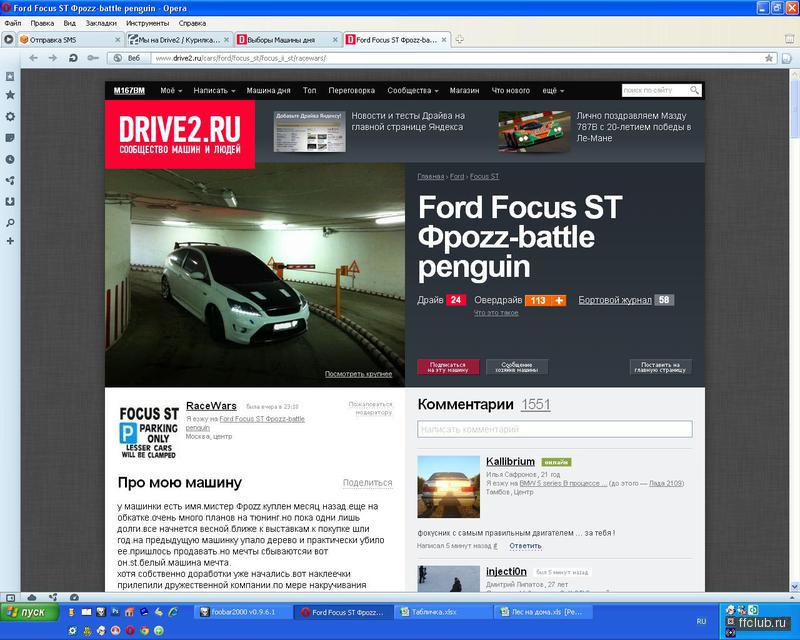Click the Сообщение хозяину машины button
Screen dimensions: 800x640
[x=517, y=367]
